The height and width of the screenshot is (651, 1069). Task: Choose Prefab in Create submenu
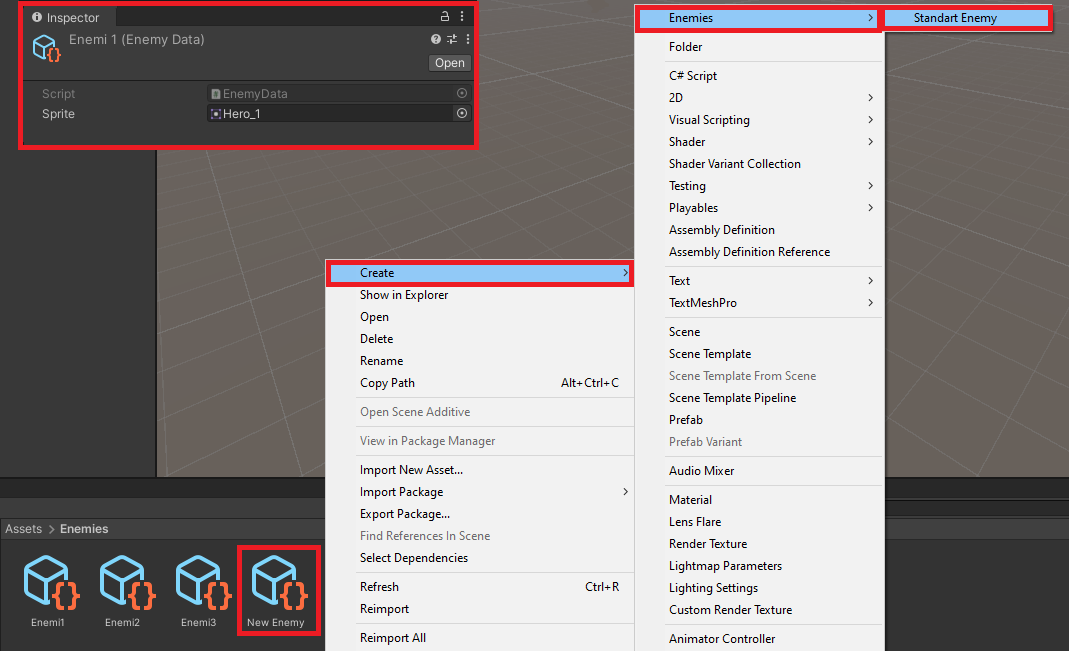point(759,420)
